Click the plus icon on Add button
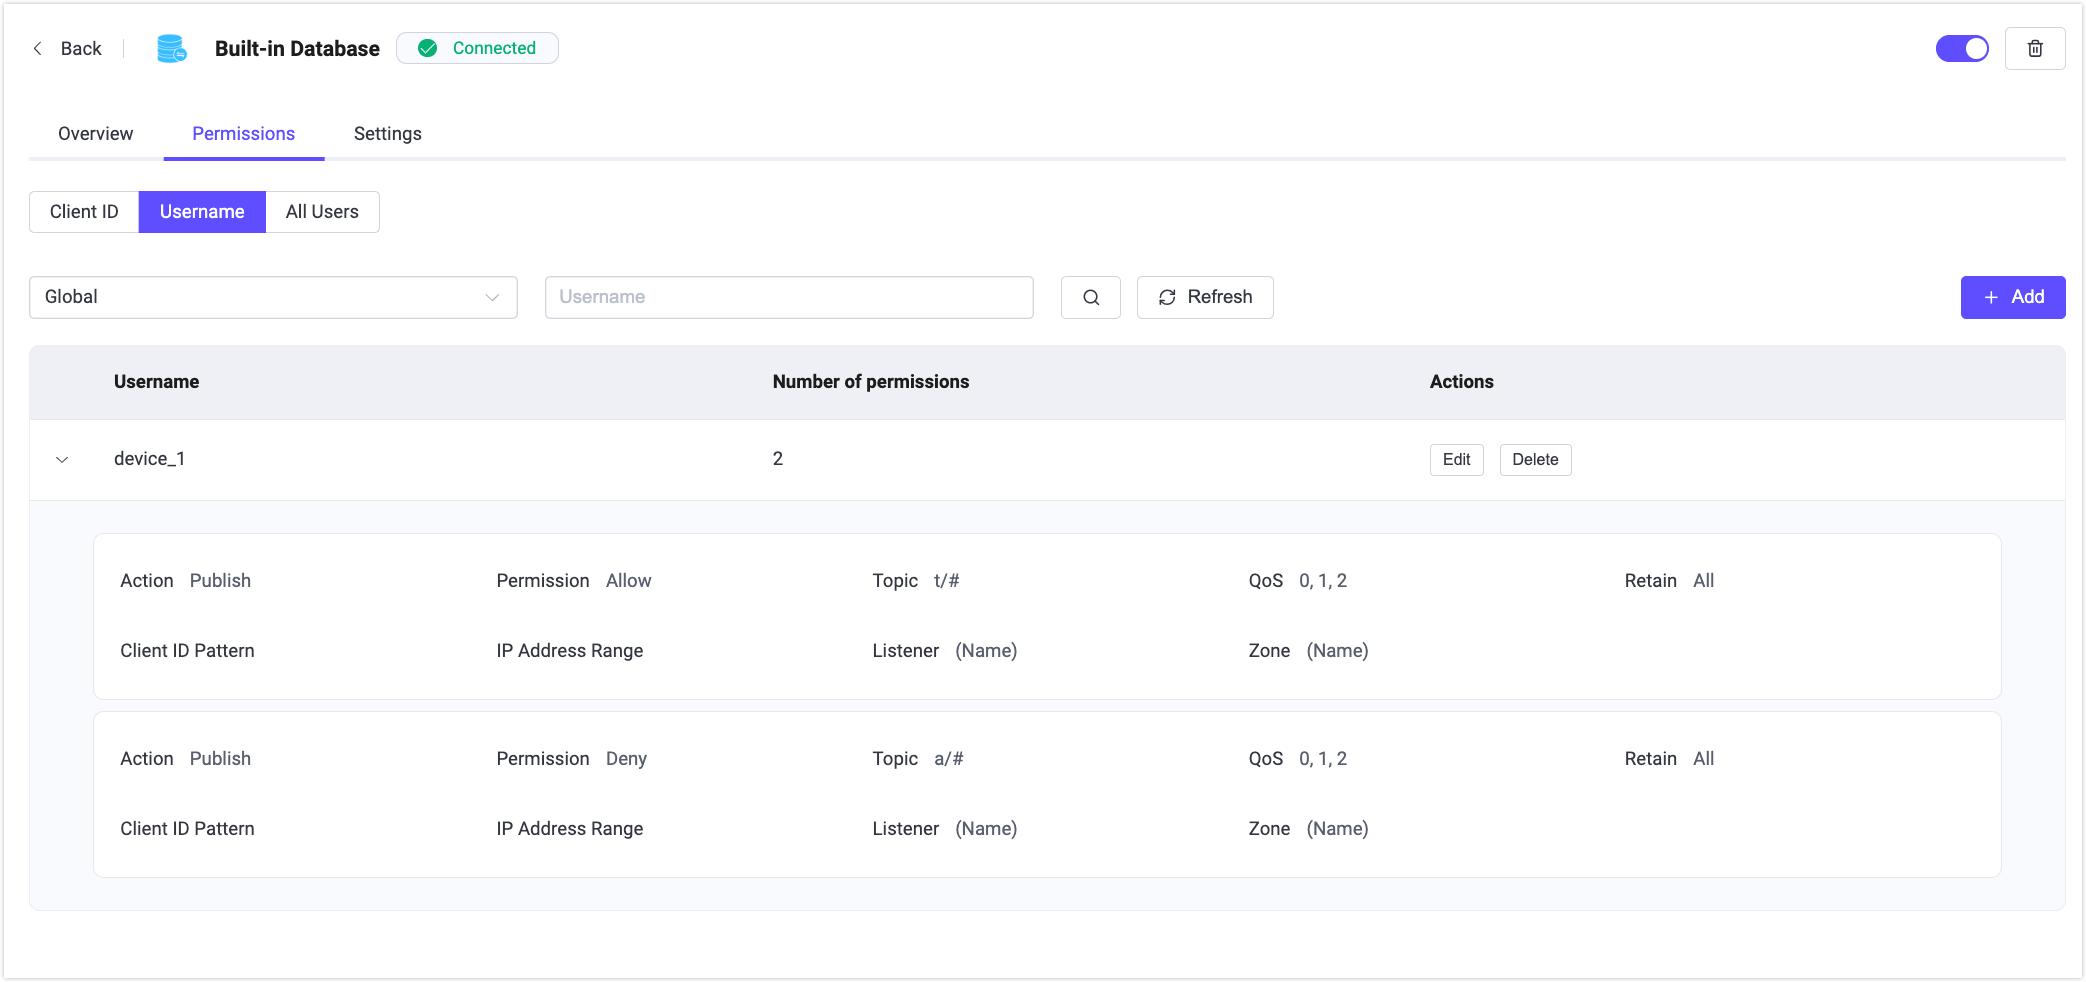Image resolution: width=2086 pixels, height=982 pixels. click(1991, 298)
